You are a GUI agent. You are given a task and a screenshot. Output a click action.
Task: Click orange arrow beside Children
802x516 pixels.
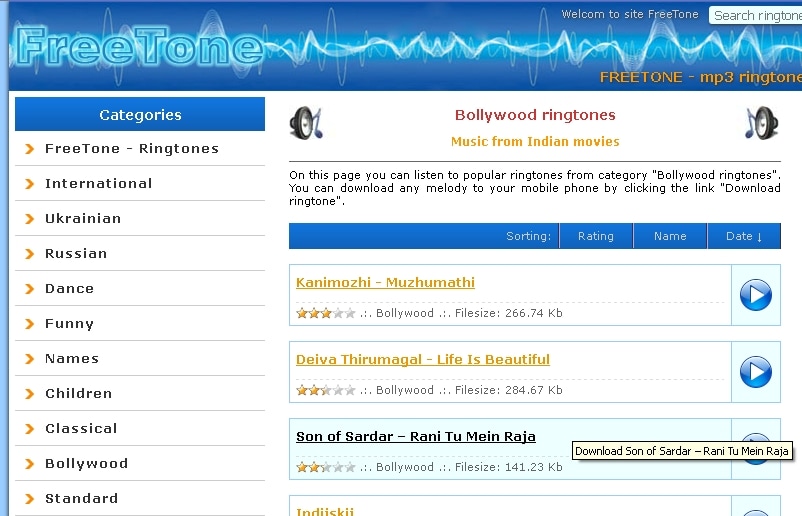(30, 394)
